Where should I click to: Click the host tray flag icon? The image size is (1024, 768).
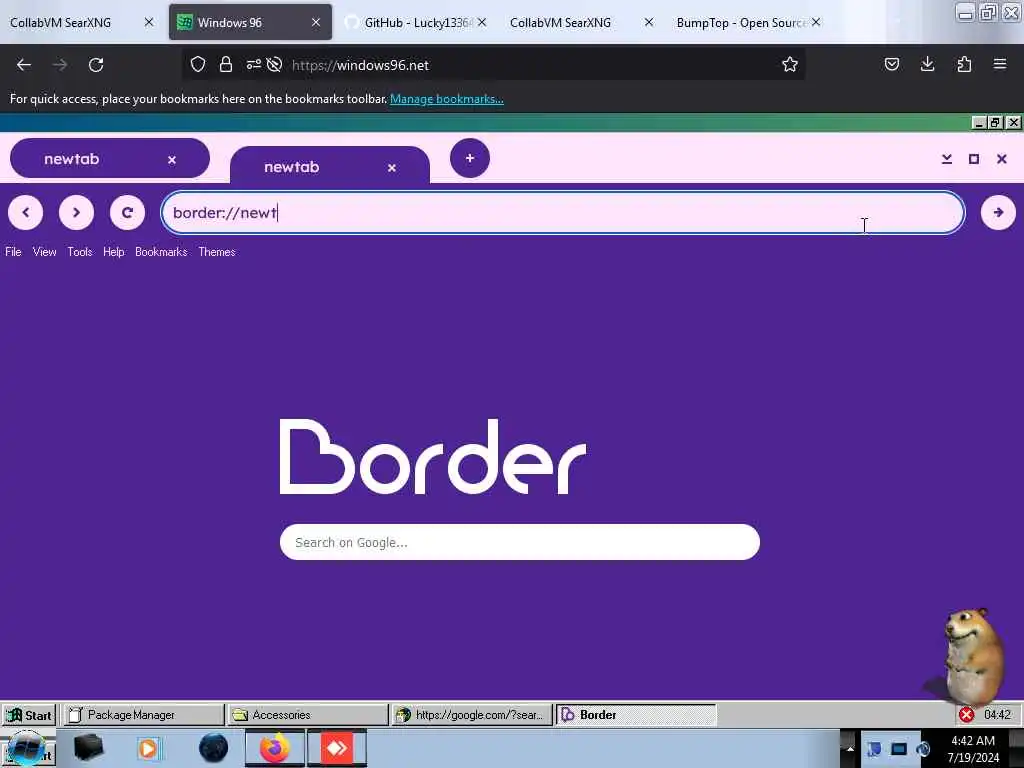[874, 749]
